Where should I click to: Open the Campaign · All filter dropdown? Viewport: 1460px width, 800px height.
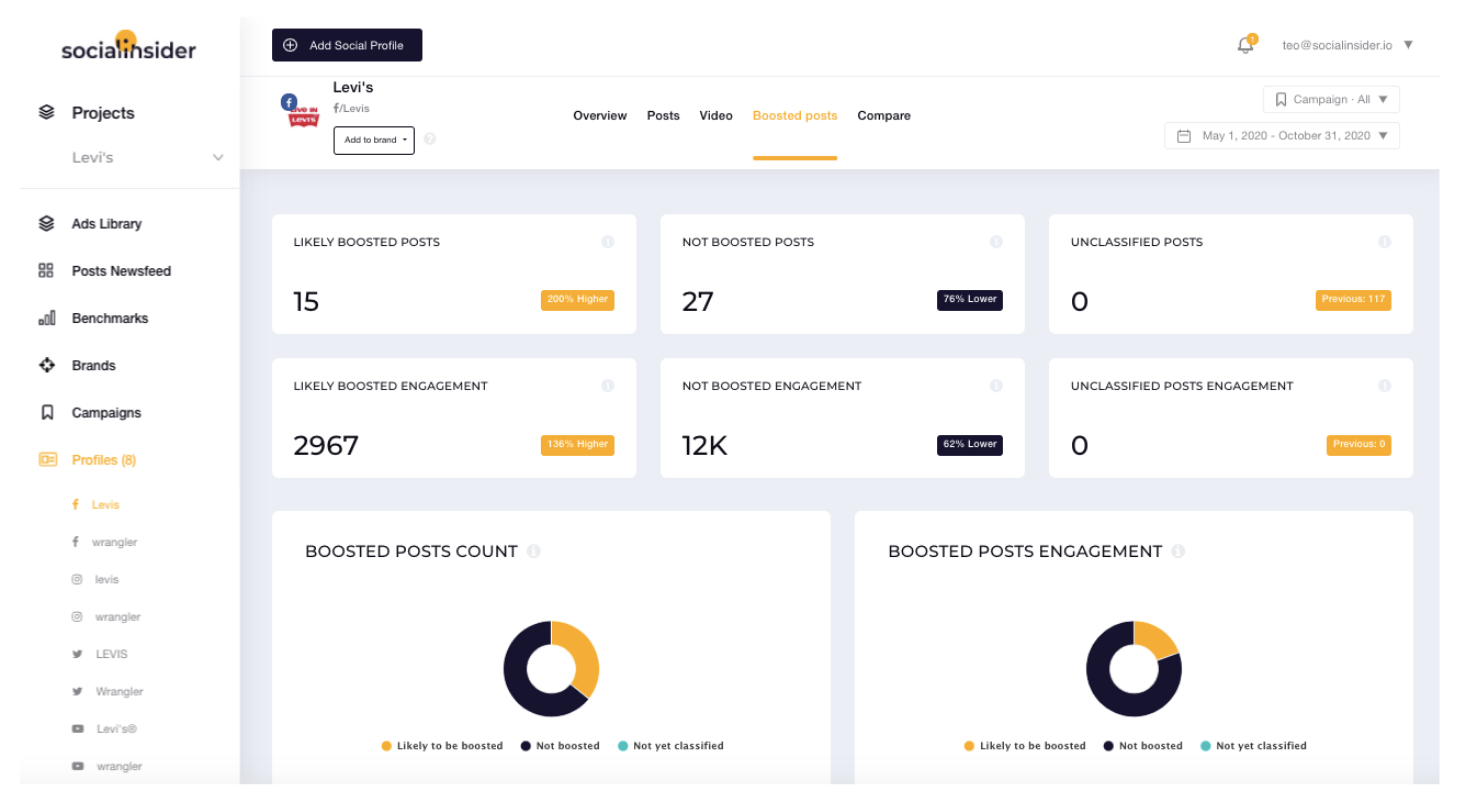point(1331,99)
